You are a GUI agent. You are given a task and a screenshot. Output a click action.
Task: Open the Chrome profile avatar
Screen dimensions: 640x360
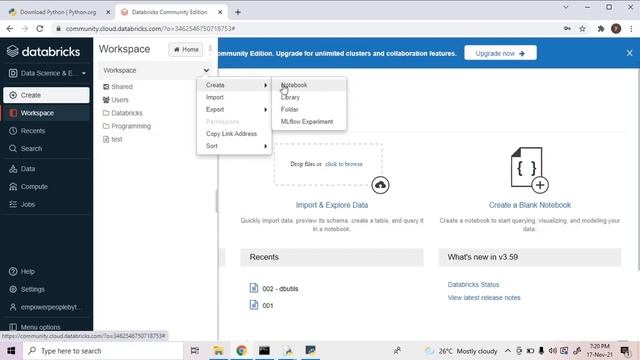tap(616, 29)
